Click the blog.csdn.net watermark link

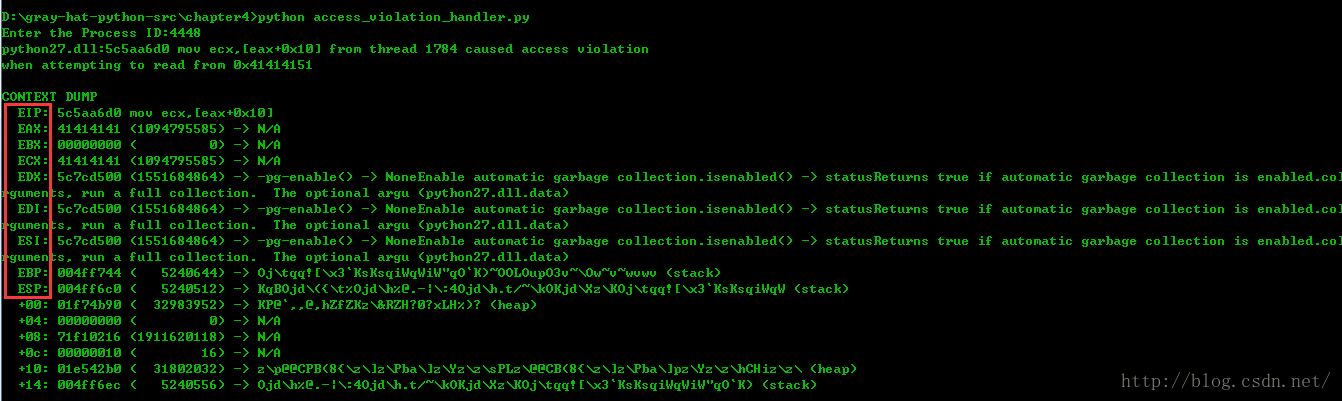[1225, 381]
